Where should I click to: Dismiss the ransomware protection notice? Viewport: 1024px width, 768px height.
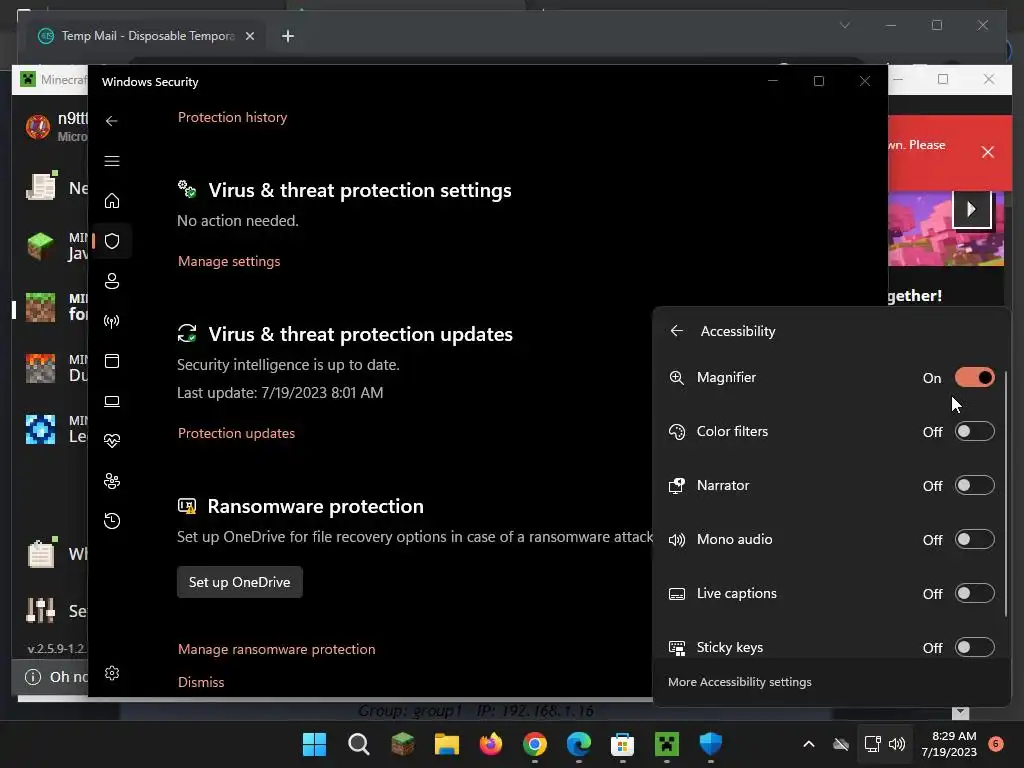(x=201, y=682)
